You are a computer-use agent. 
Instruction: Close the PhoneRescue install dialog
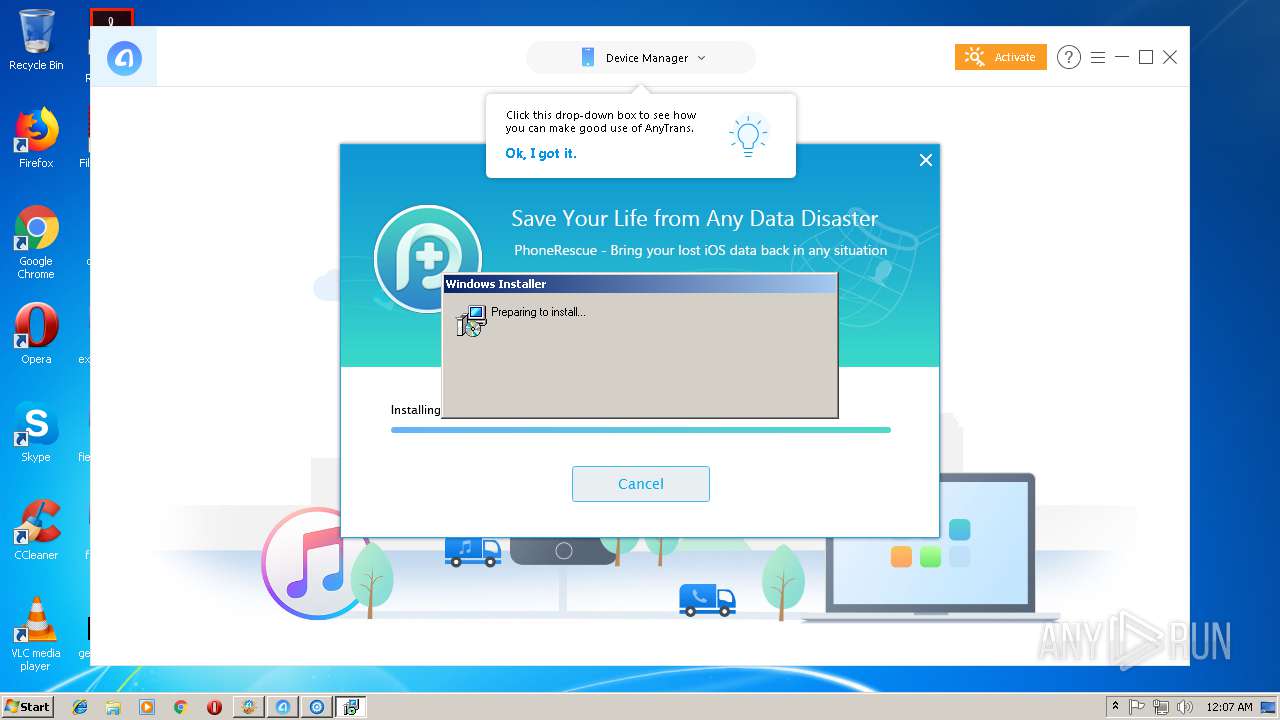(926, 160)
